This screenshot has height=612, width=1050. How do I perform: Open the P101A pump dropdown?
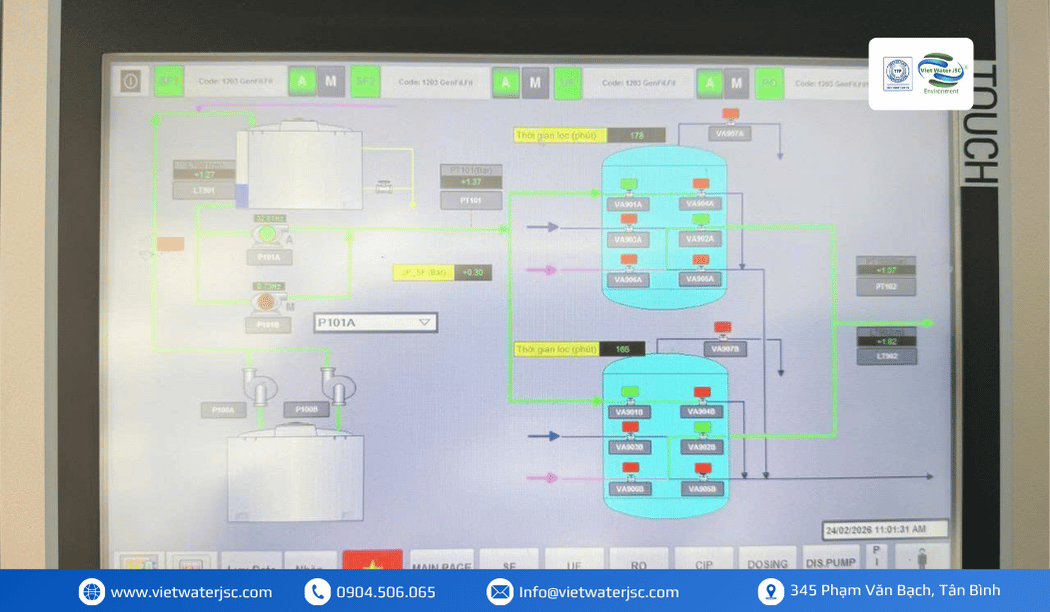pyautogui.click(x=375, y=322)
